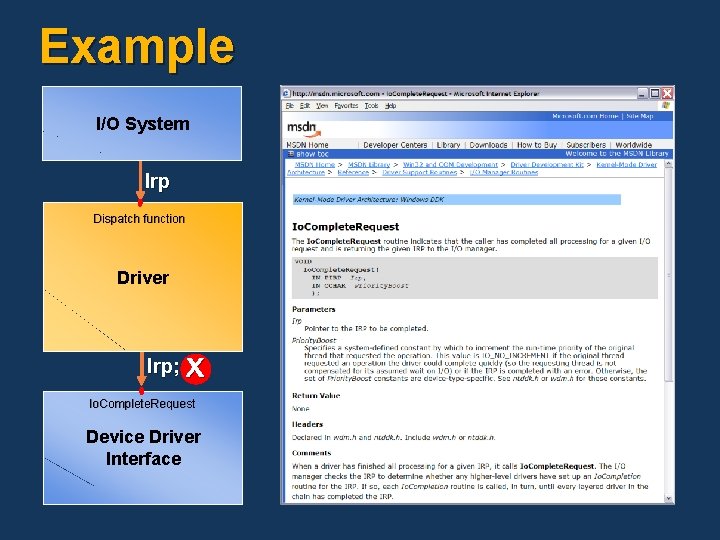Click the PriorityBoost parameter name
Image resolution: width=720 pixels, height=540 pixels.
point(314,340)
